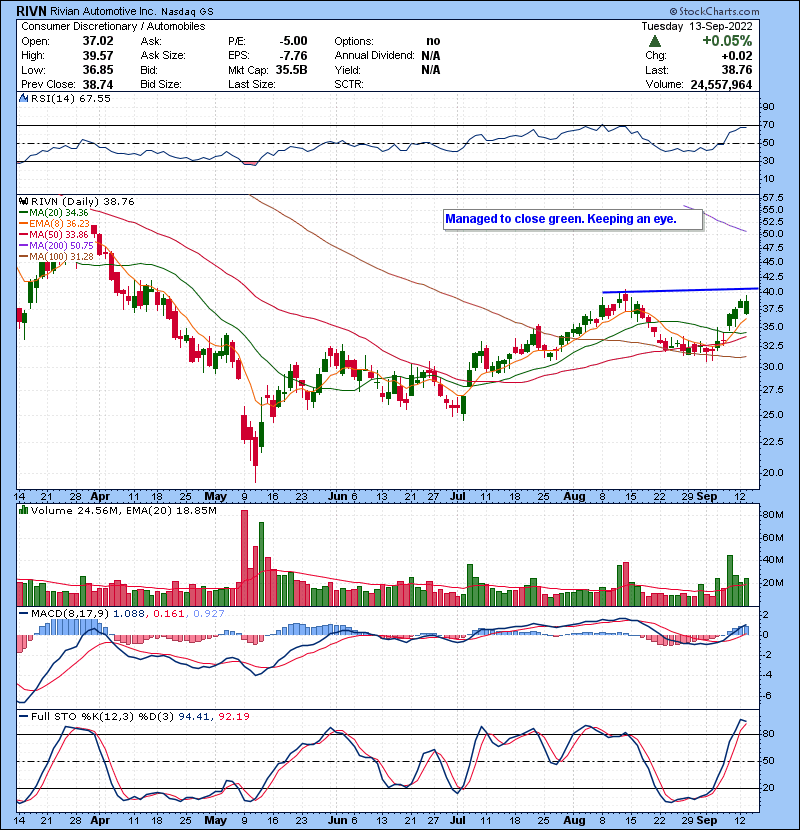Click the Open value 37.02
The image size is (800, 830).
point(98,41)
